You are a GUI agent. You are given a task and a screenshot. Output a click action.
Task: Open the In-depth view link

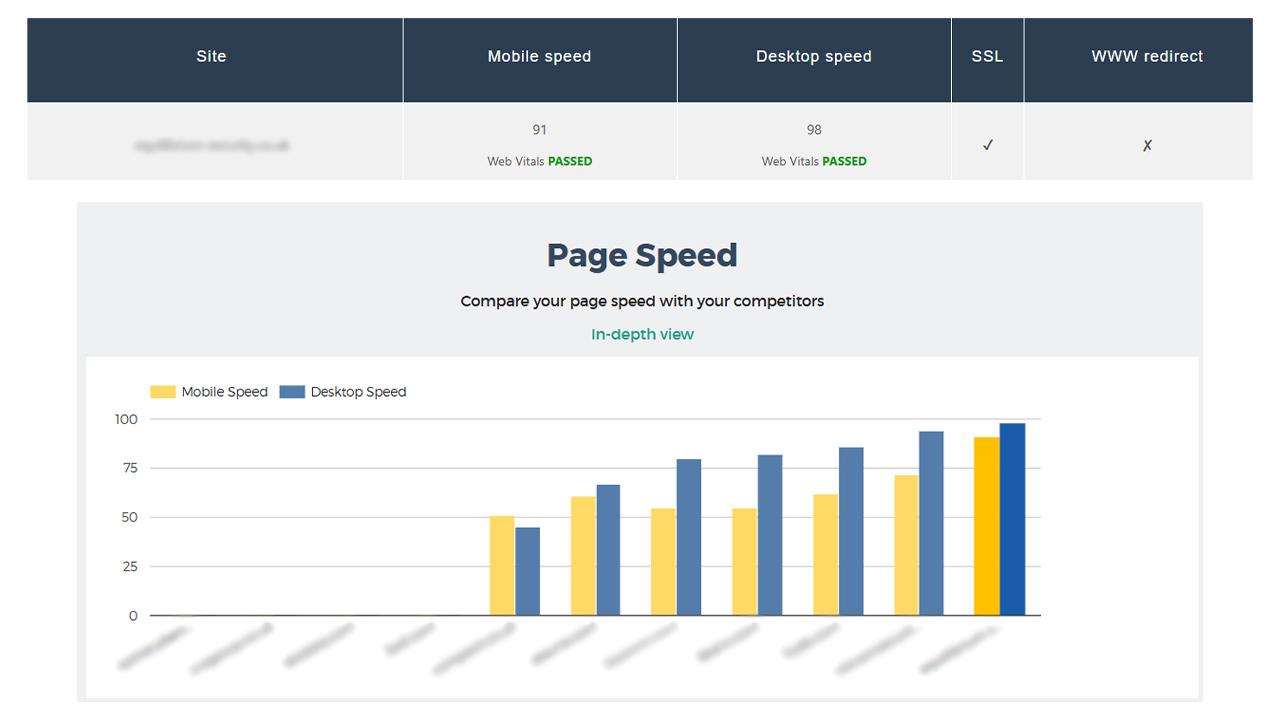[642, 334]
